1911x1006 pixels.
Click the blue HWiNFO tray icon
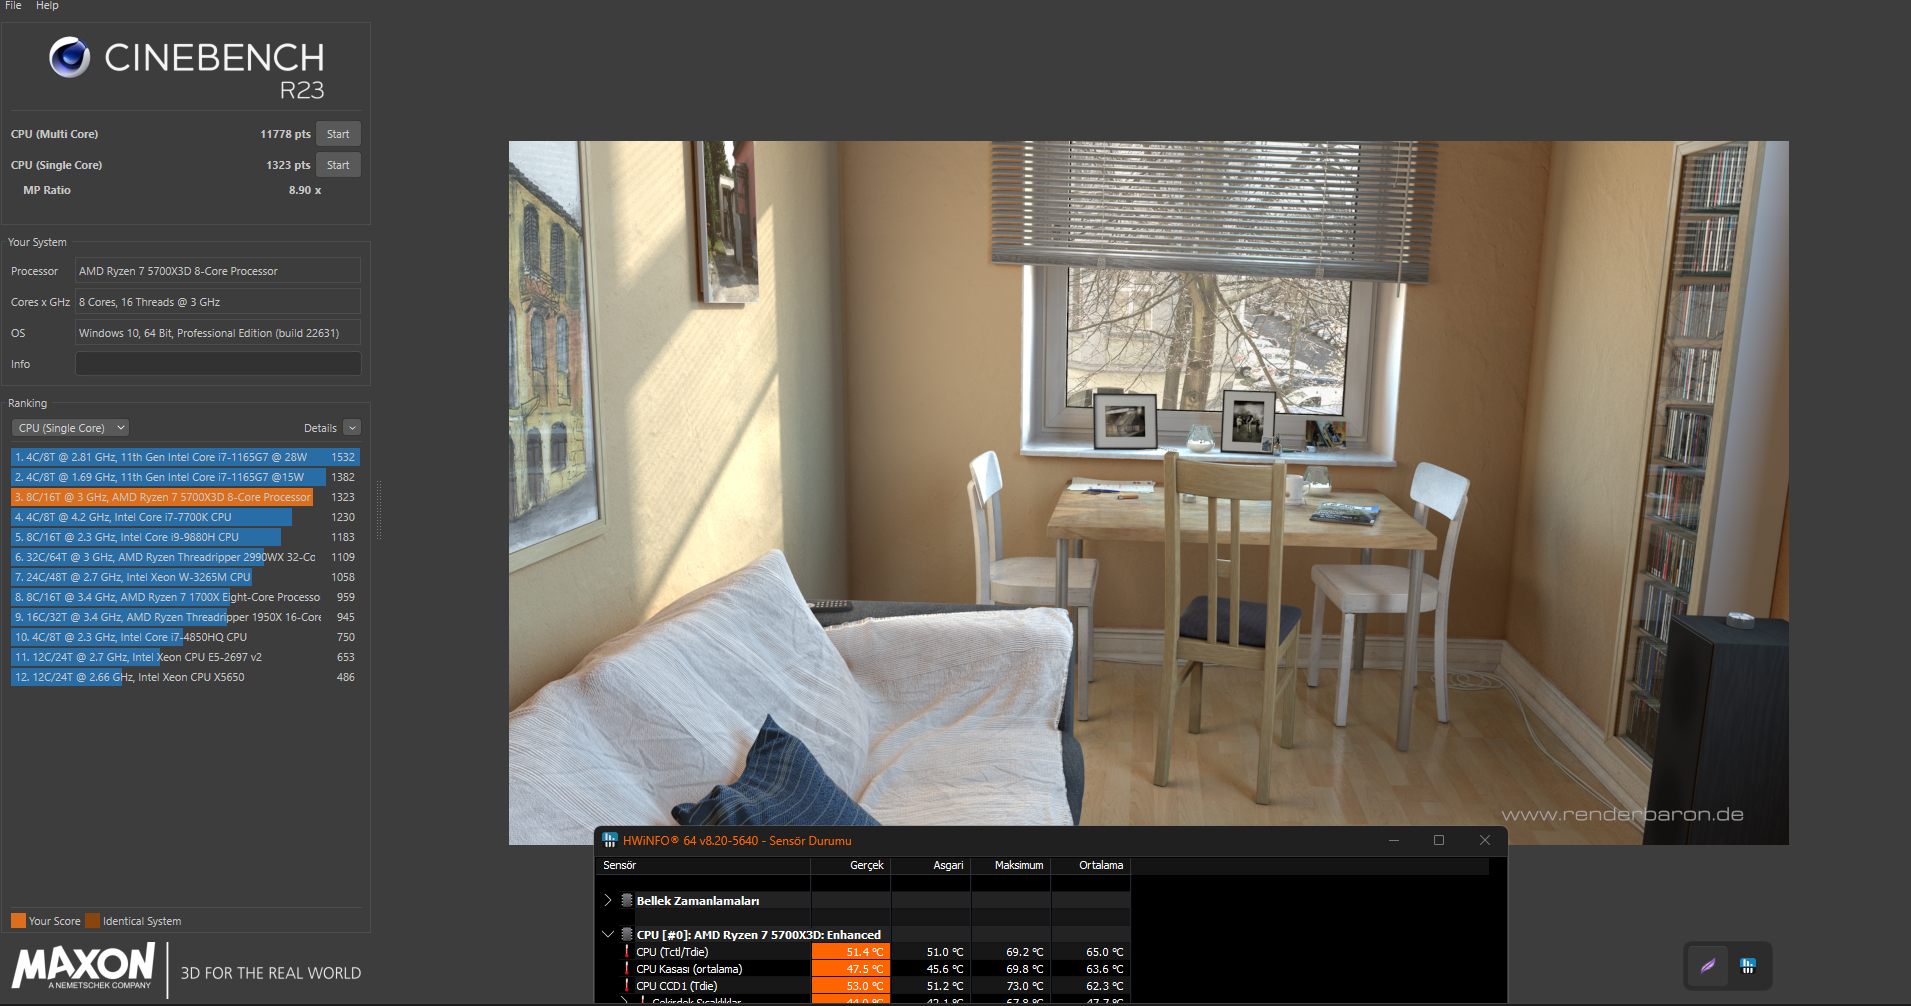tap(1748, 966)
